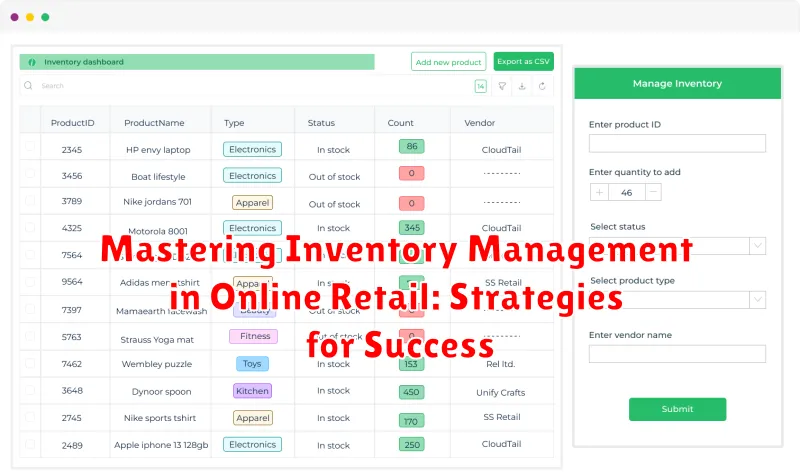Select the checkbox for Boat lifestyle row
Image resolution: width=800 pixels, height=476 pixels.
30,176
